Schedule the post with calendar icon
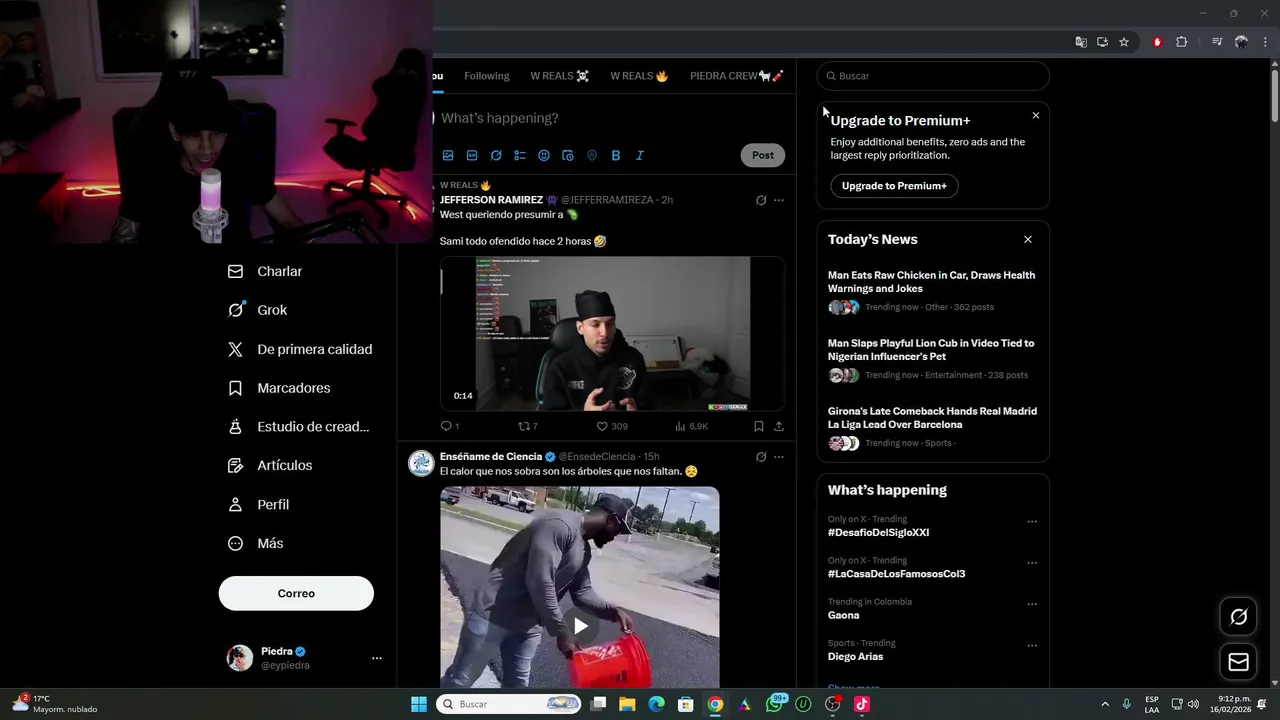1280x720 pixels. point(568,155)
